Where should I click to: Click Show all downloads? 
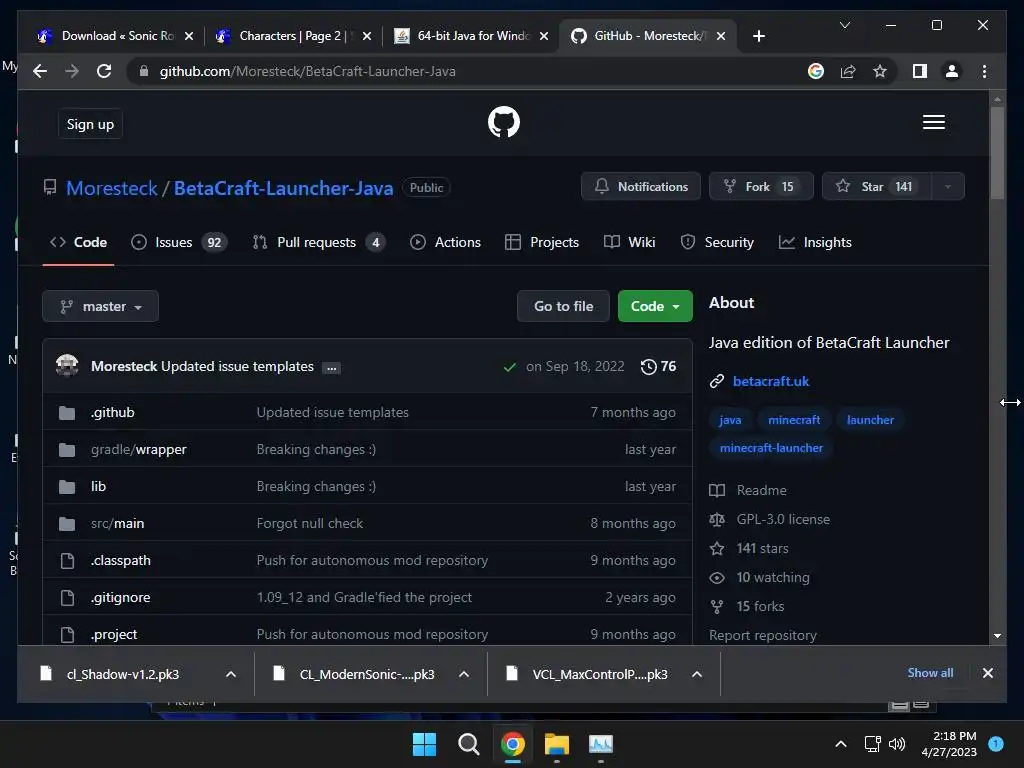(930, 673)
